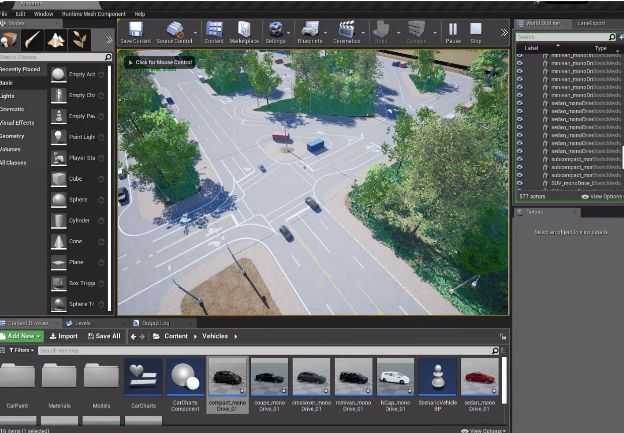
Task: Choose the Paint mode brush icon
Action: click(x=32, y=39)
